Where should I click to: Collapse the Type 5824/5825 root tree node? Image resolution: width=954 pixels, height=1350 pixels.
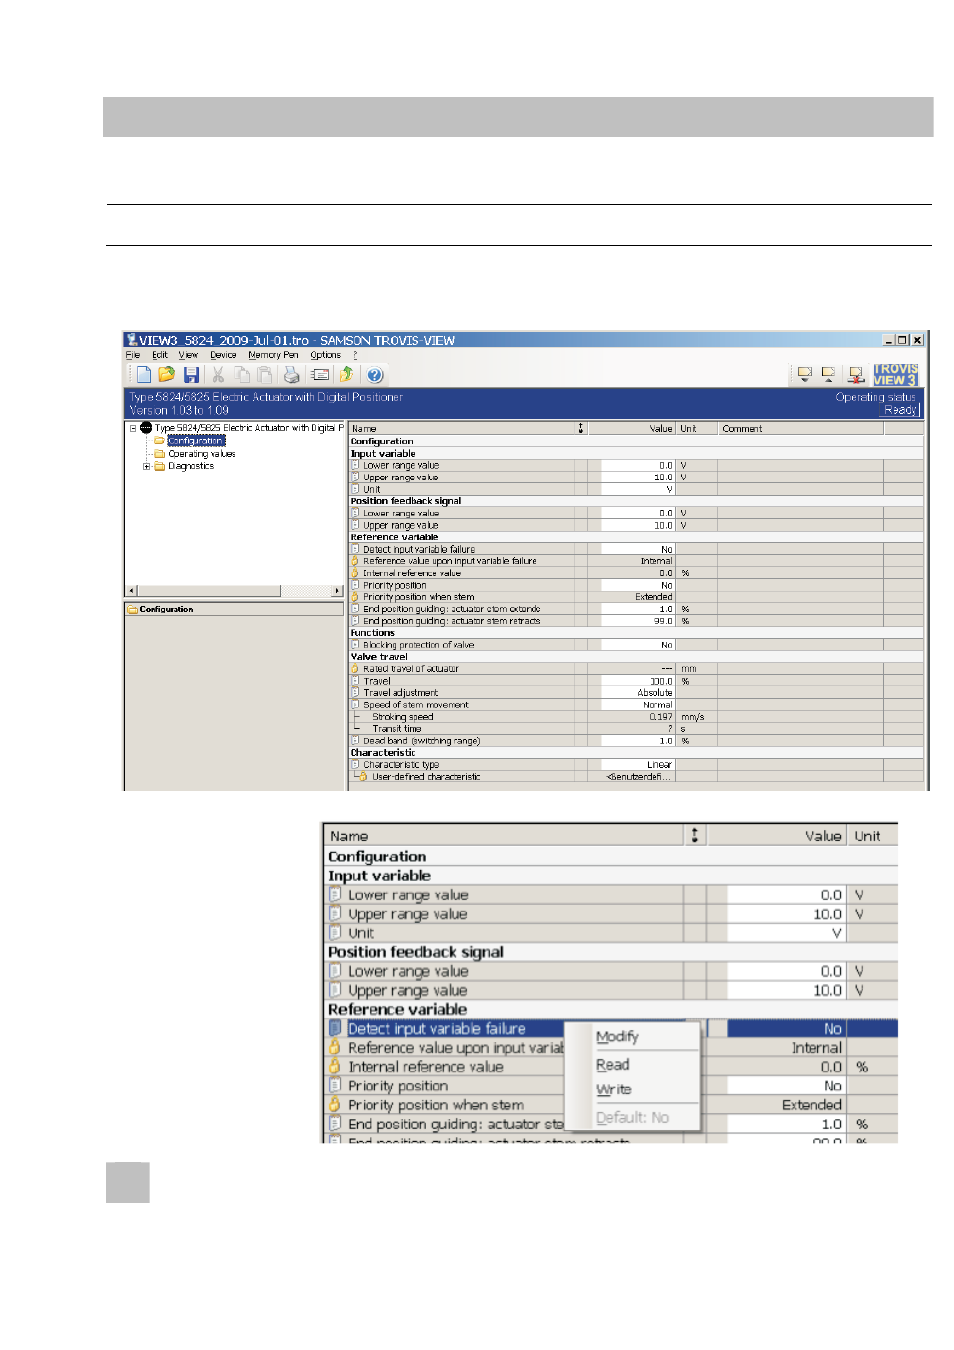click(x=133, y=428)
